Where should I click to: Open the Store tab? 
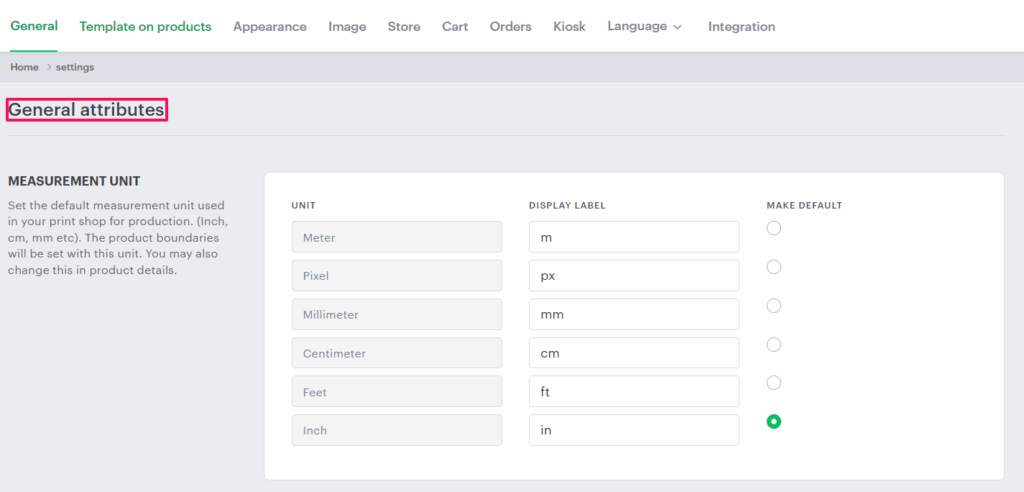(x=404, y=27)
